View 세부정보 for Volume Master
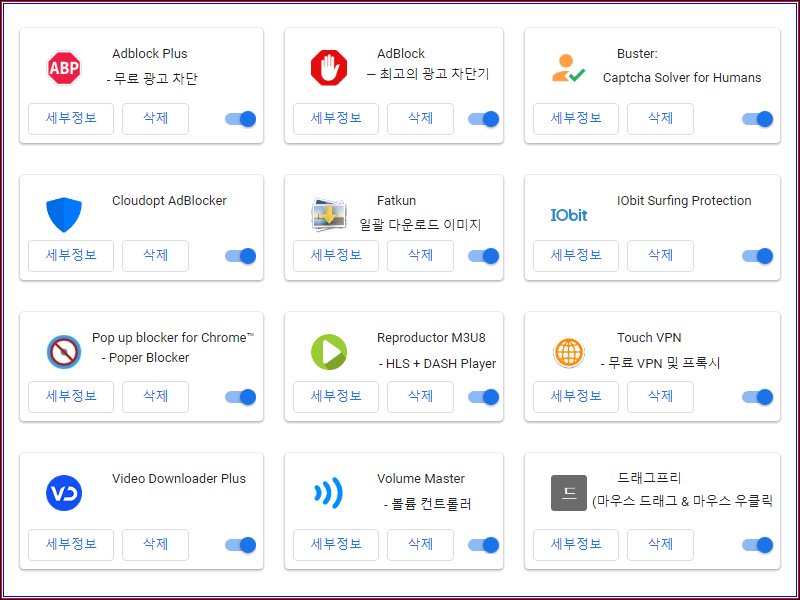800x600 pixels. [336, 545]
